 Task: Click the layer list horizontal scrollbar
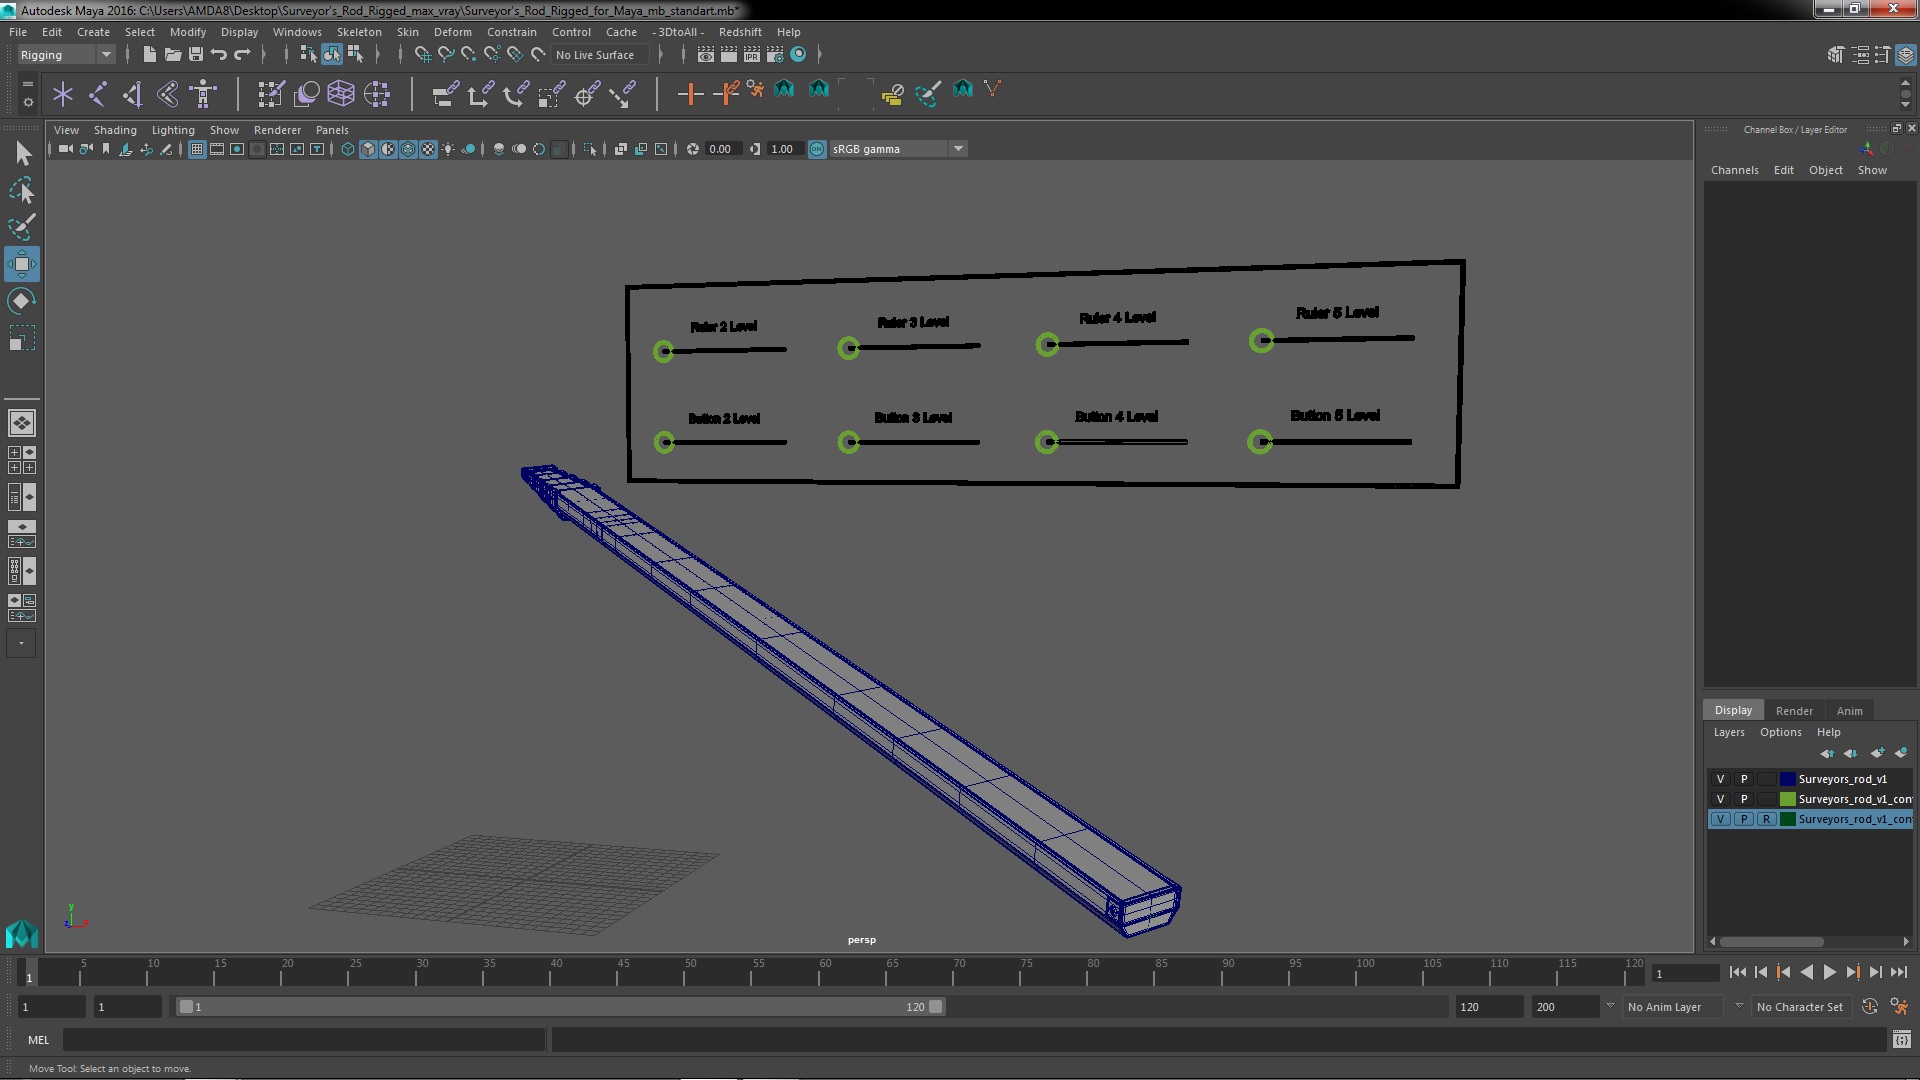tap(1771, 942)
